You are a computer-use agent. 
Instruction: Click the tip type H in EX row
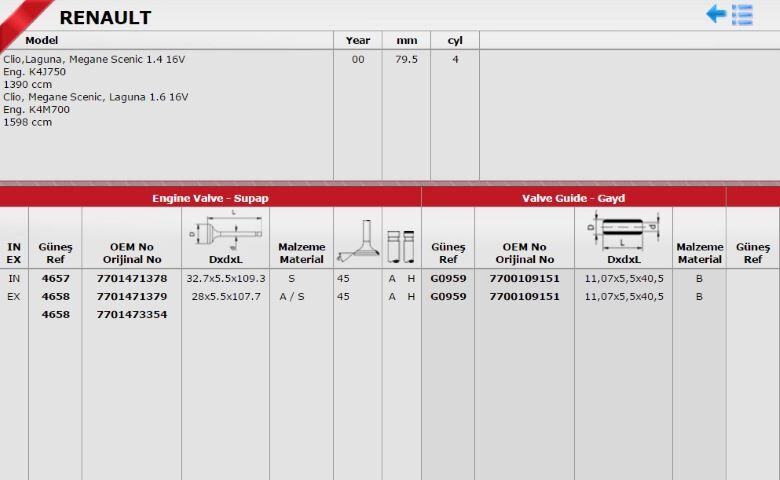[x=411, y=296]
